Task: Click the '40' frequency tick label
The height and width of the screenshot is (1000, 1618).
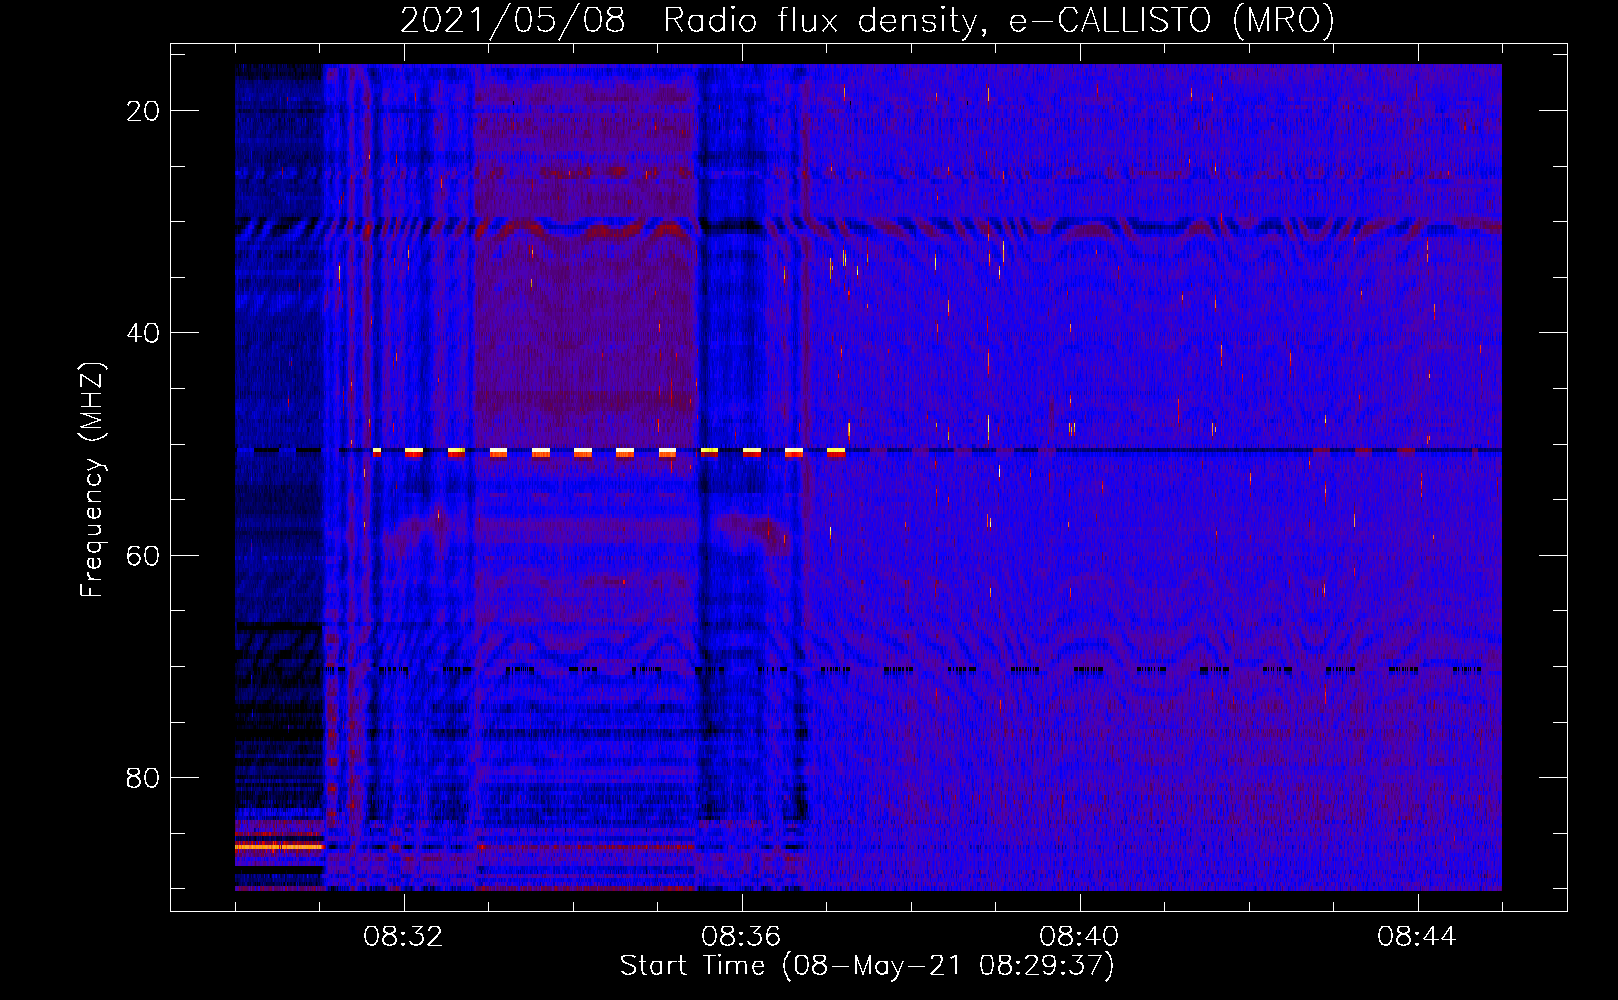Action: 143,332
